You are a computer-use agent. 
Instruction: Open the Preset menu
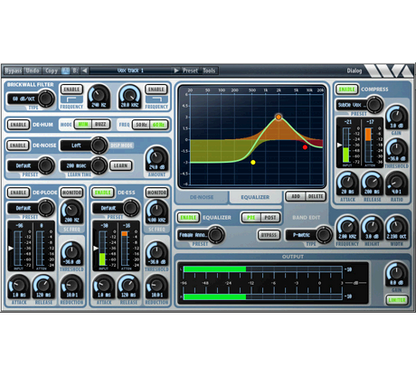pos(190,71)
